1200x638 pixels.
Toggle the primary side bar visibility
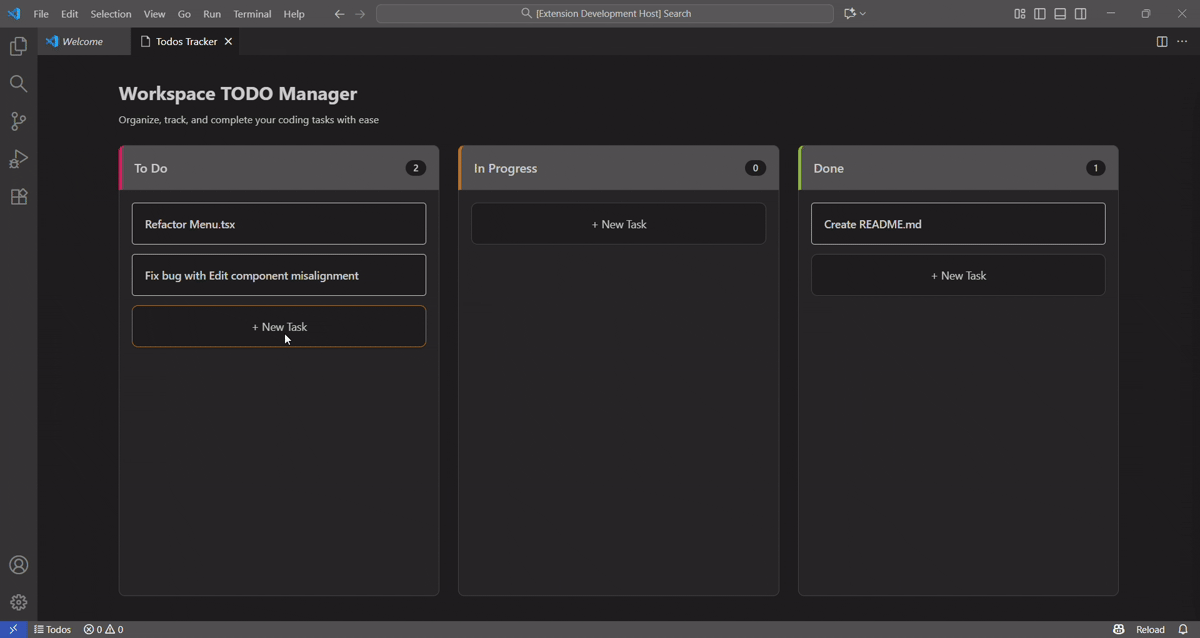(1039, 13)
